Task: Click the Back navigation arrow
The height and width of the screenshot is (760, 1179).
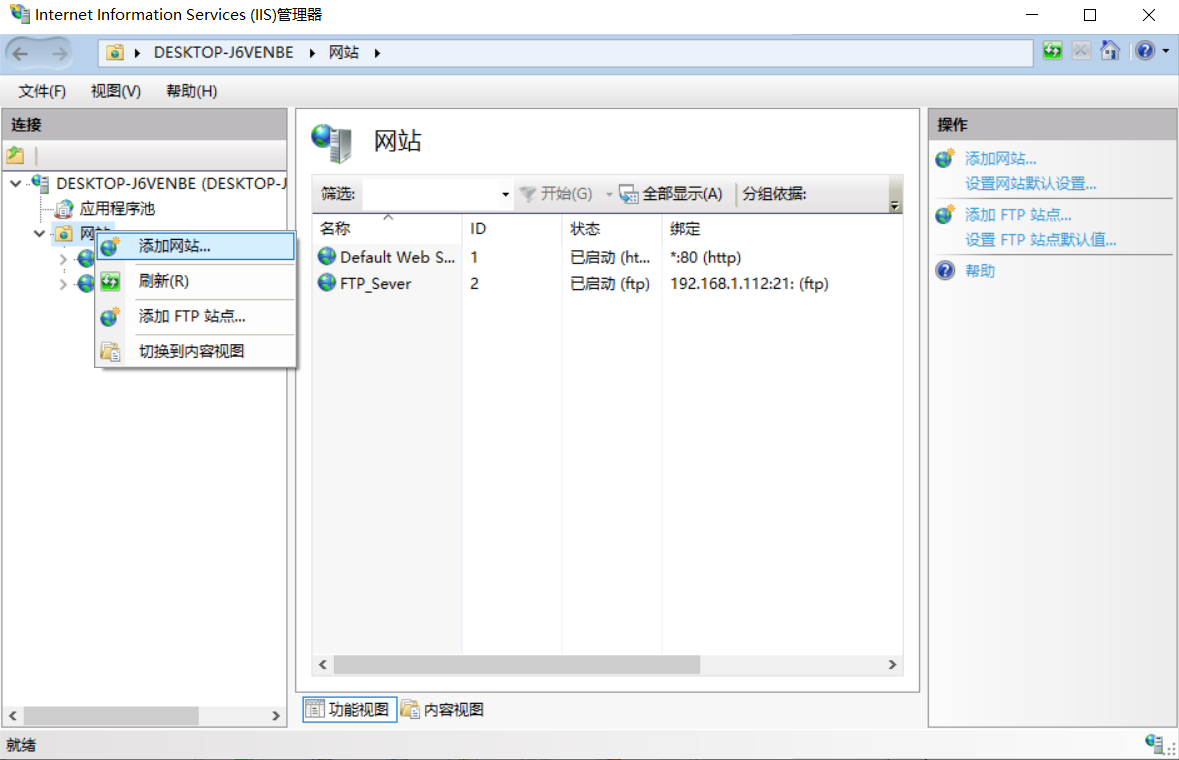Action: tap(20, 53)
